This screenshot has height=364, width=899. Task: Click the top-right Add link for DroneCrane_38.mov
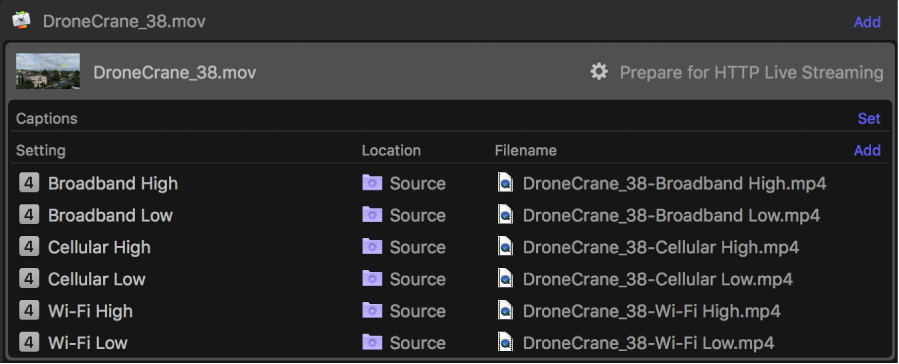tap(867, 22)
